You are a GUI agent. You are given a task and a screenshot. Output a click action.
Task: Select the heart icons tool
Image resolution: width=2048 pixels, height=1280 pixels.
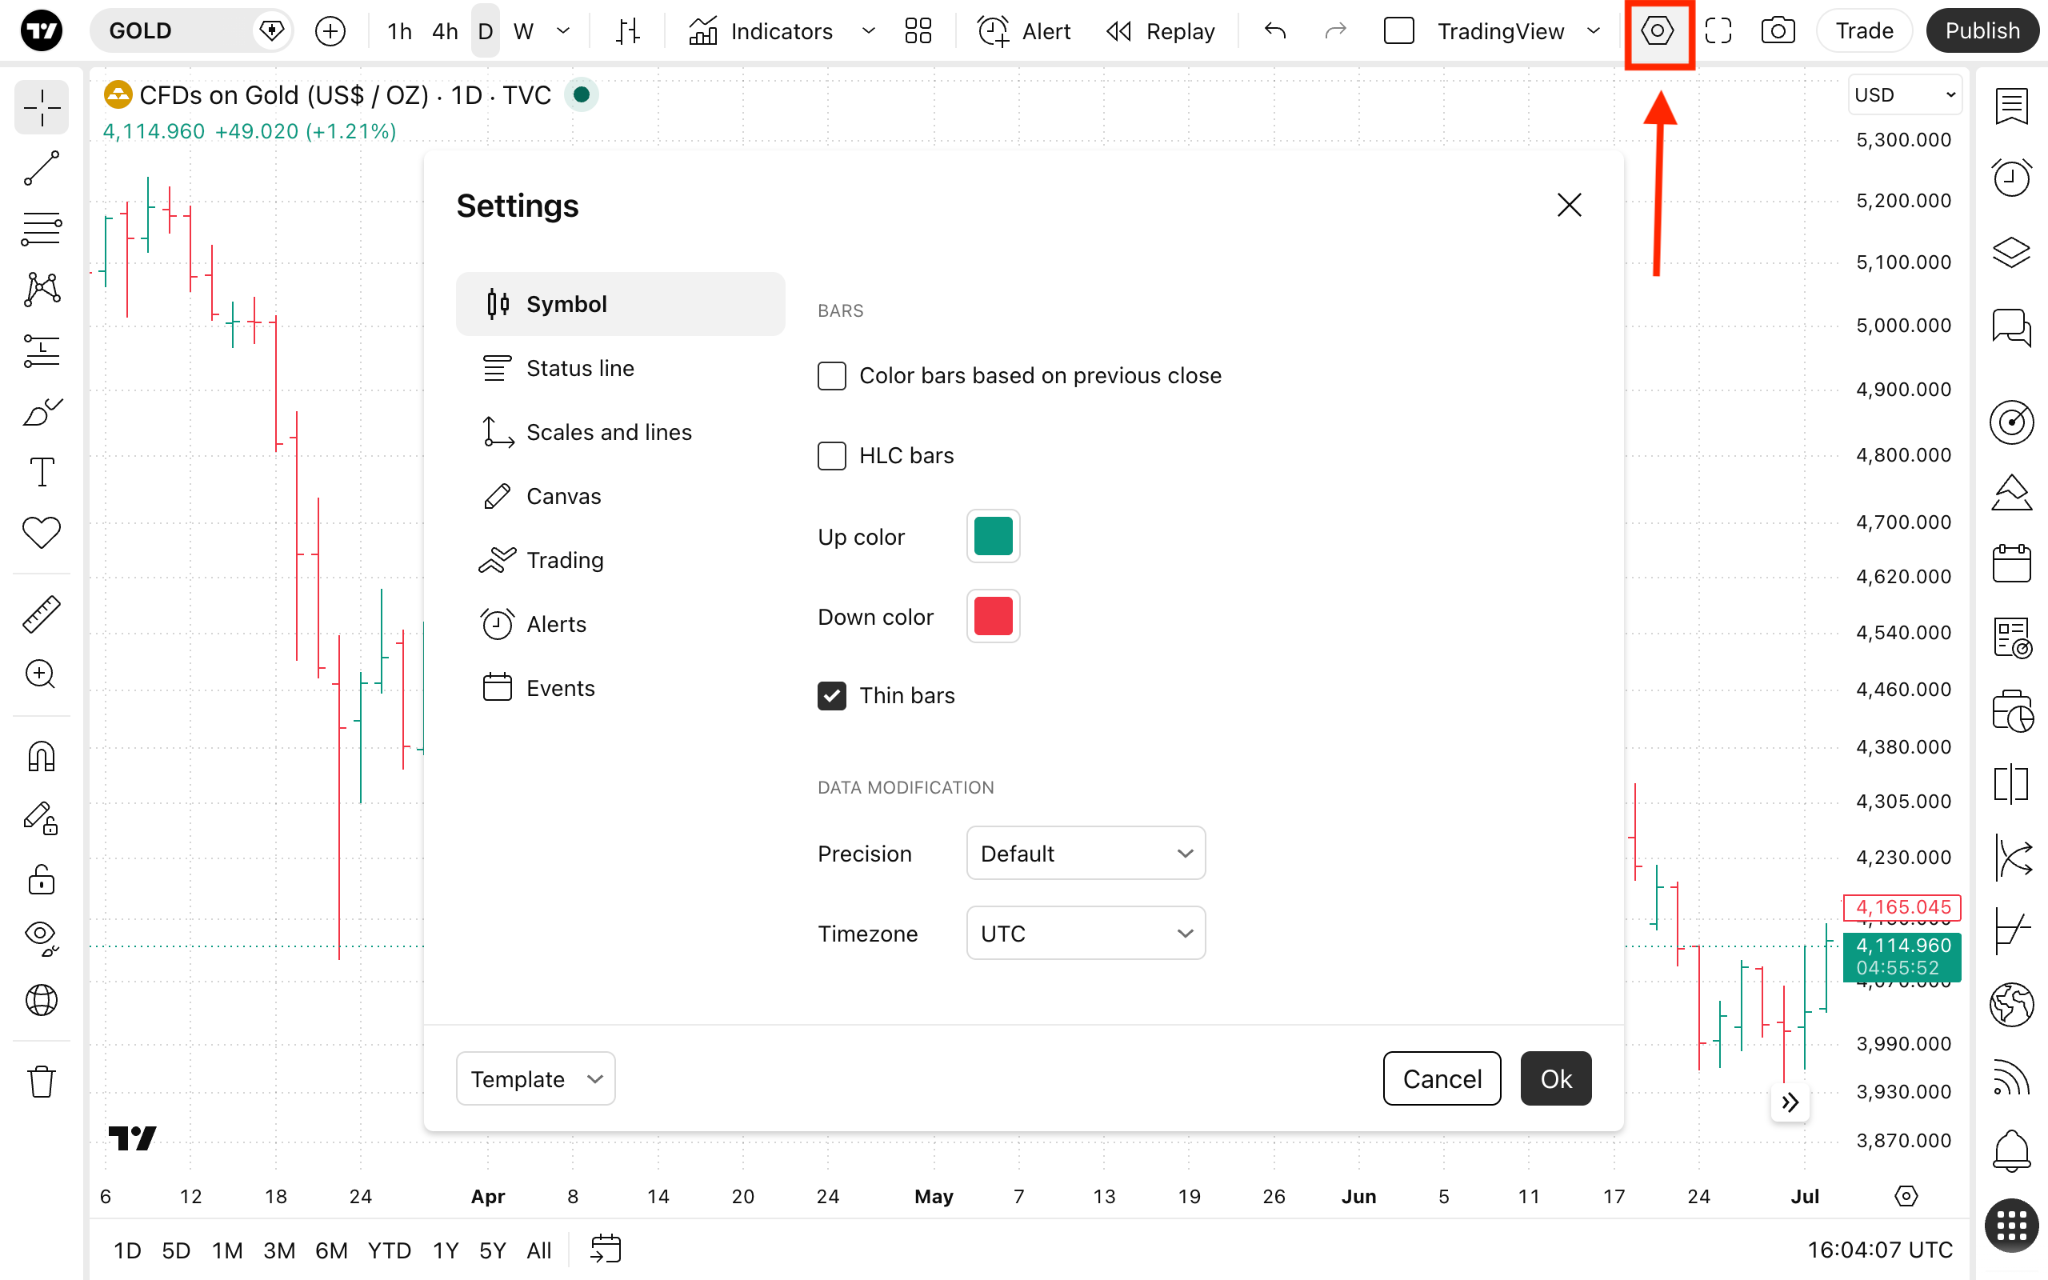coord(42,533)
